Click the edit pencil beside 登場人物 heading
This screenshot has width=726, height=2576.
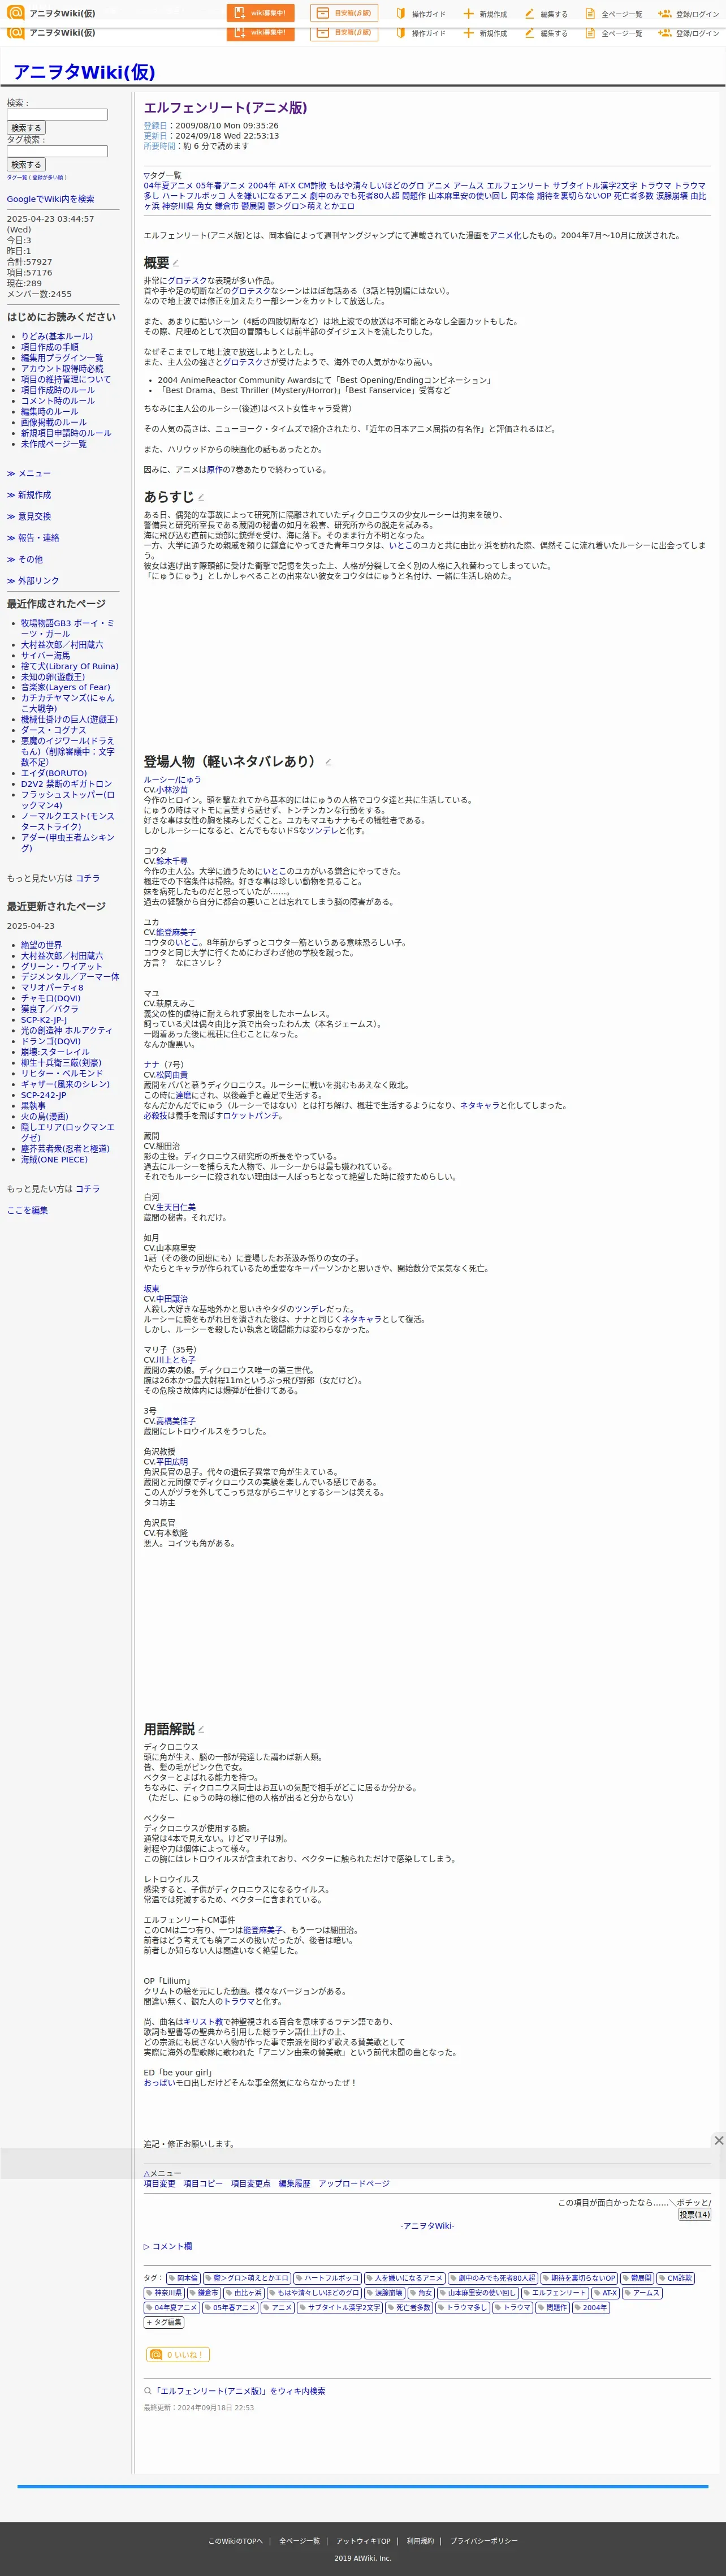coord(328,762)
